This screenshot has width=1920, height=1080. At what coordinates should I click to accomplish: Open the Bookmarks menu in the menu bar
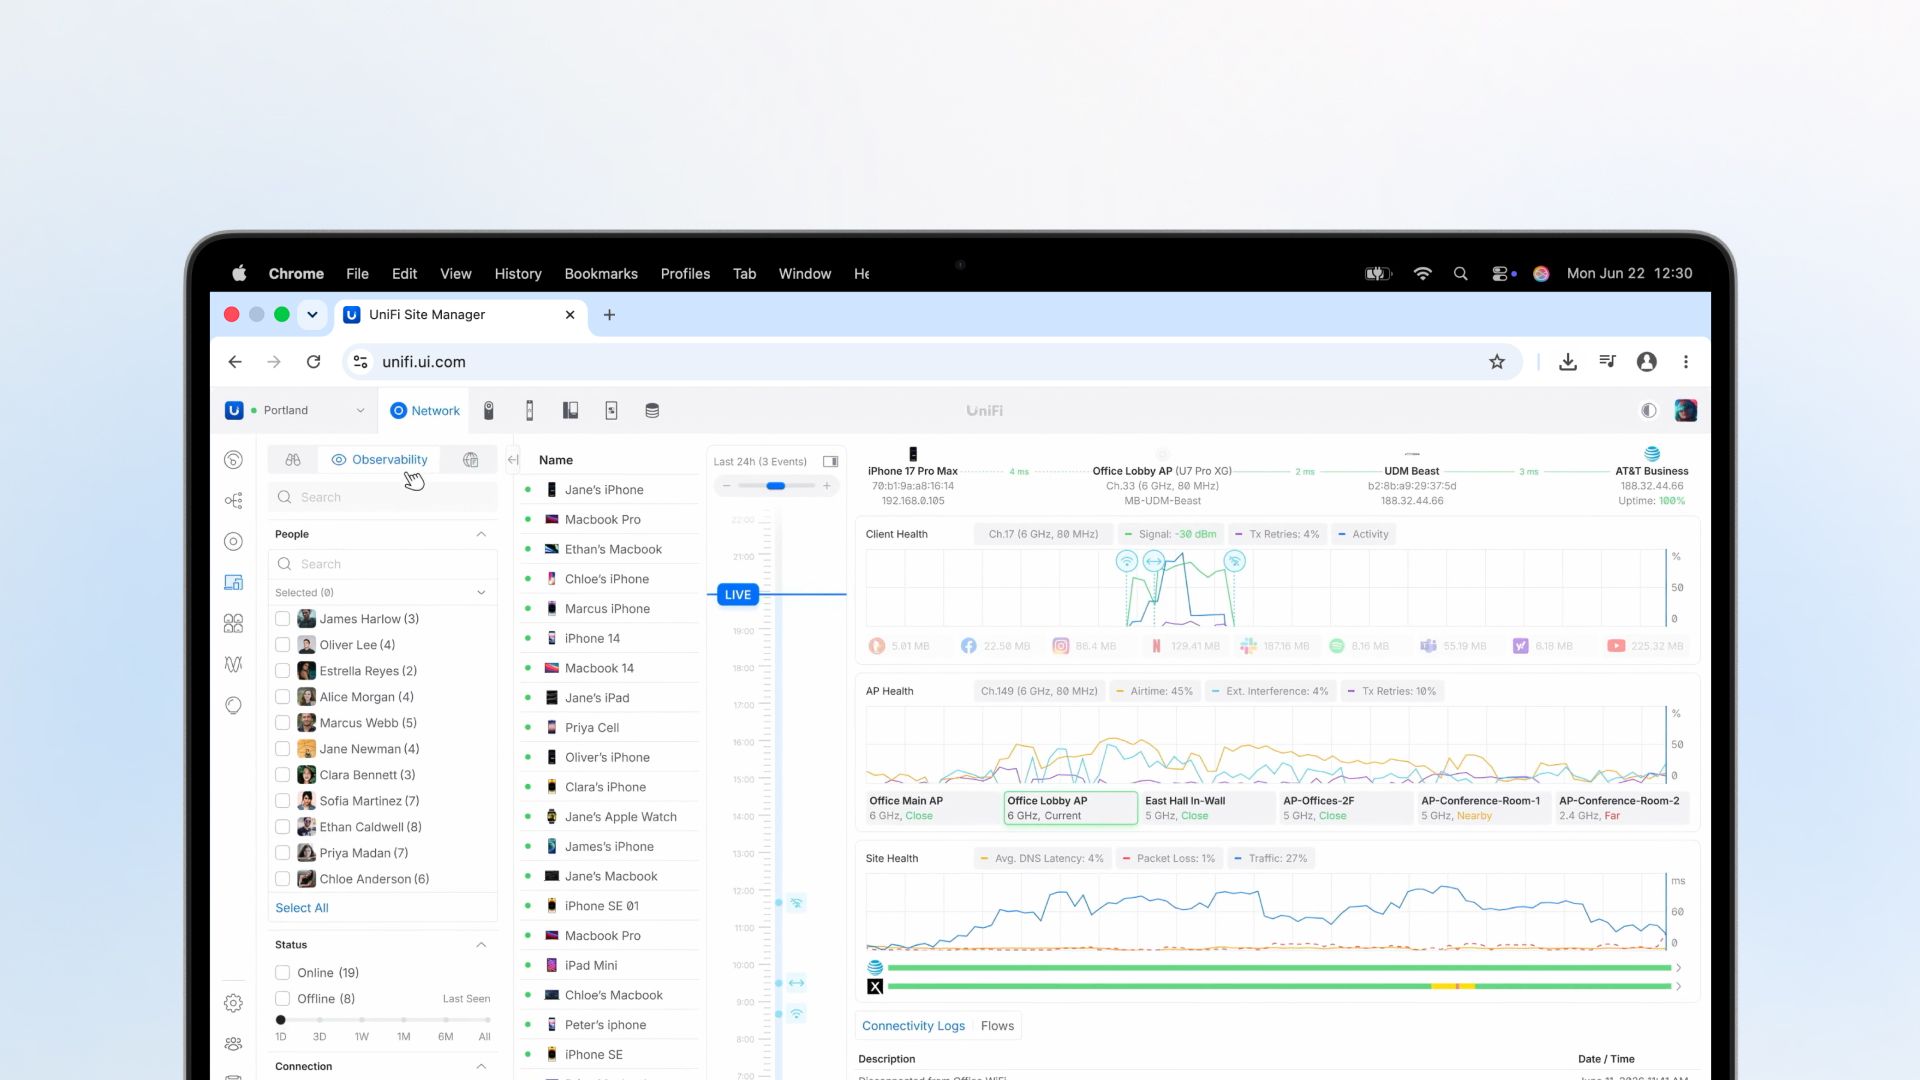[600, 274]
